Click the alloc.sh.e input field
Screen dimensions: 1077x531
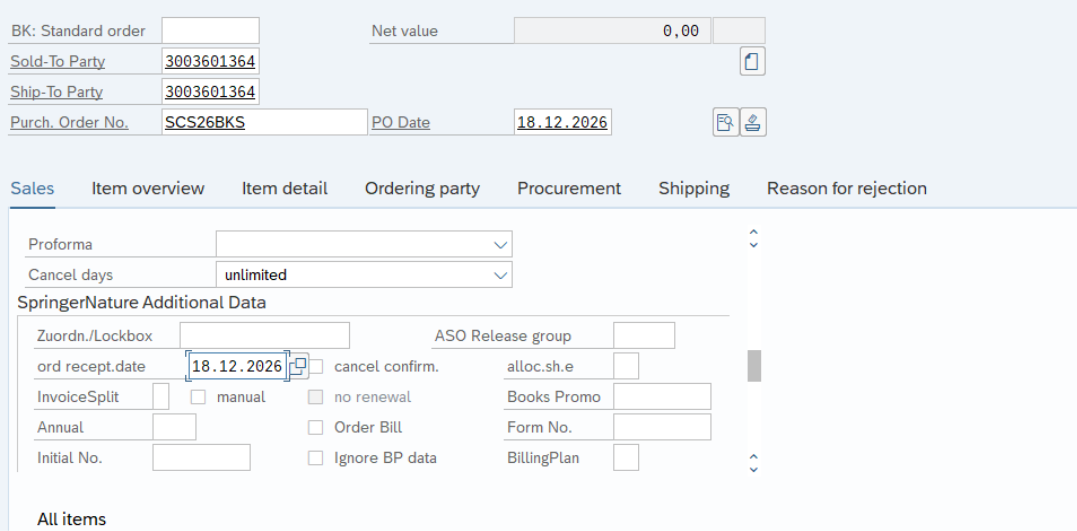click(x=626, y=366)
